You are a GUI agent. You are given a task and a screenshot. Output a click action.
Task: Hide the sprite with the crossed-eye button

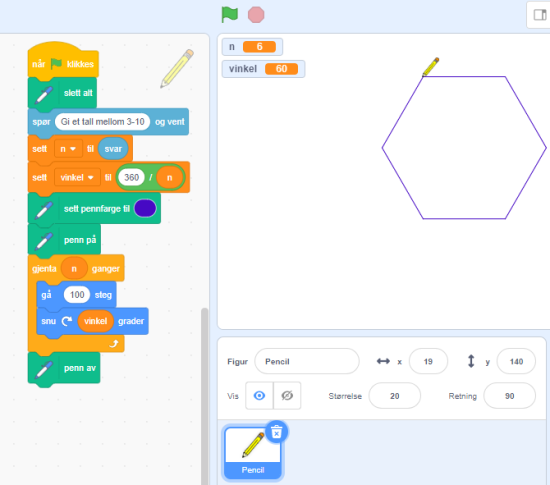[287, 396]
